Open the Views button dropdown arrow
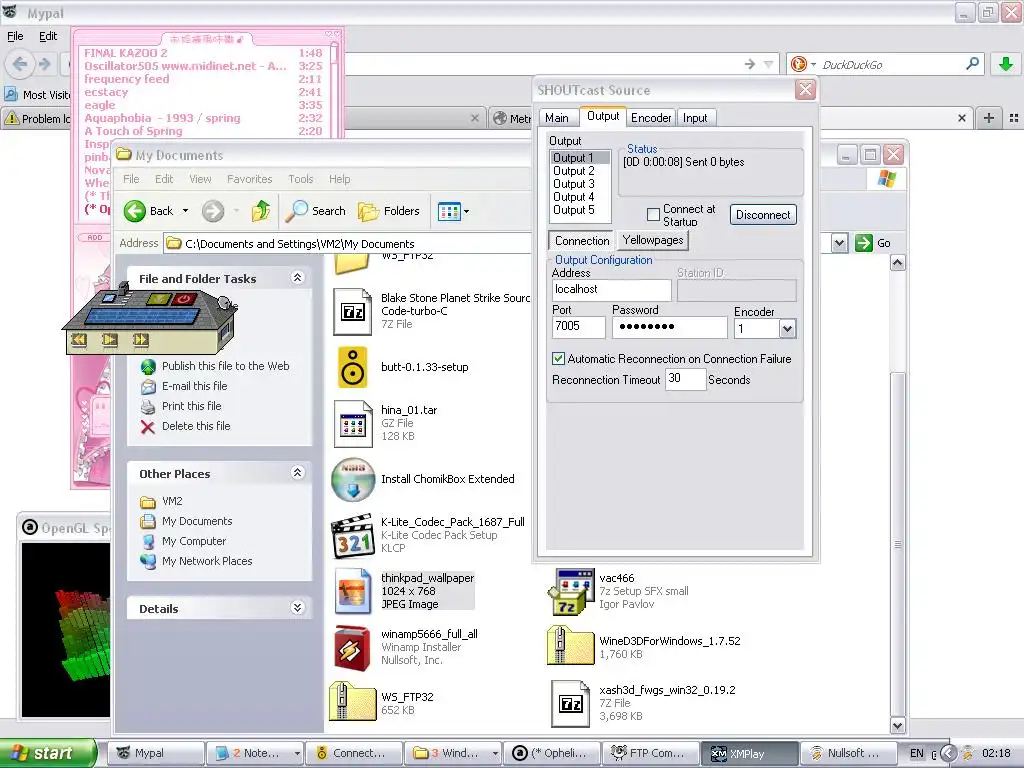The image size is (1024, 768). (x=466, y=212)
